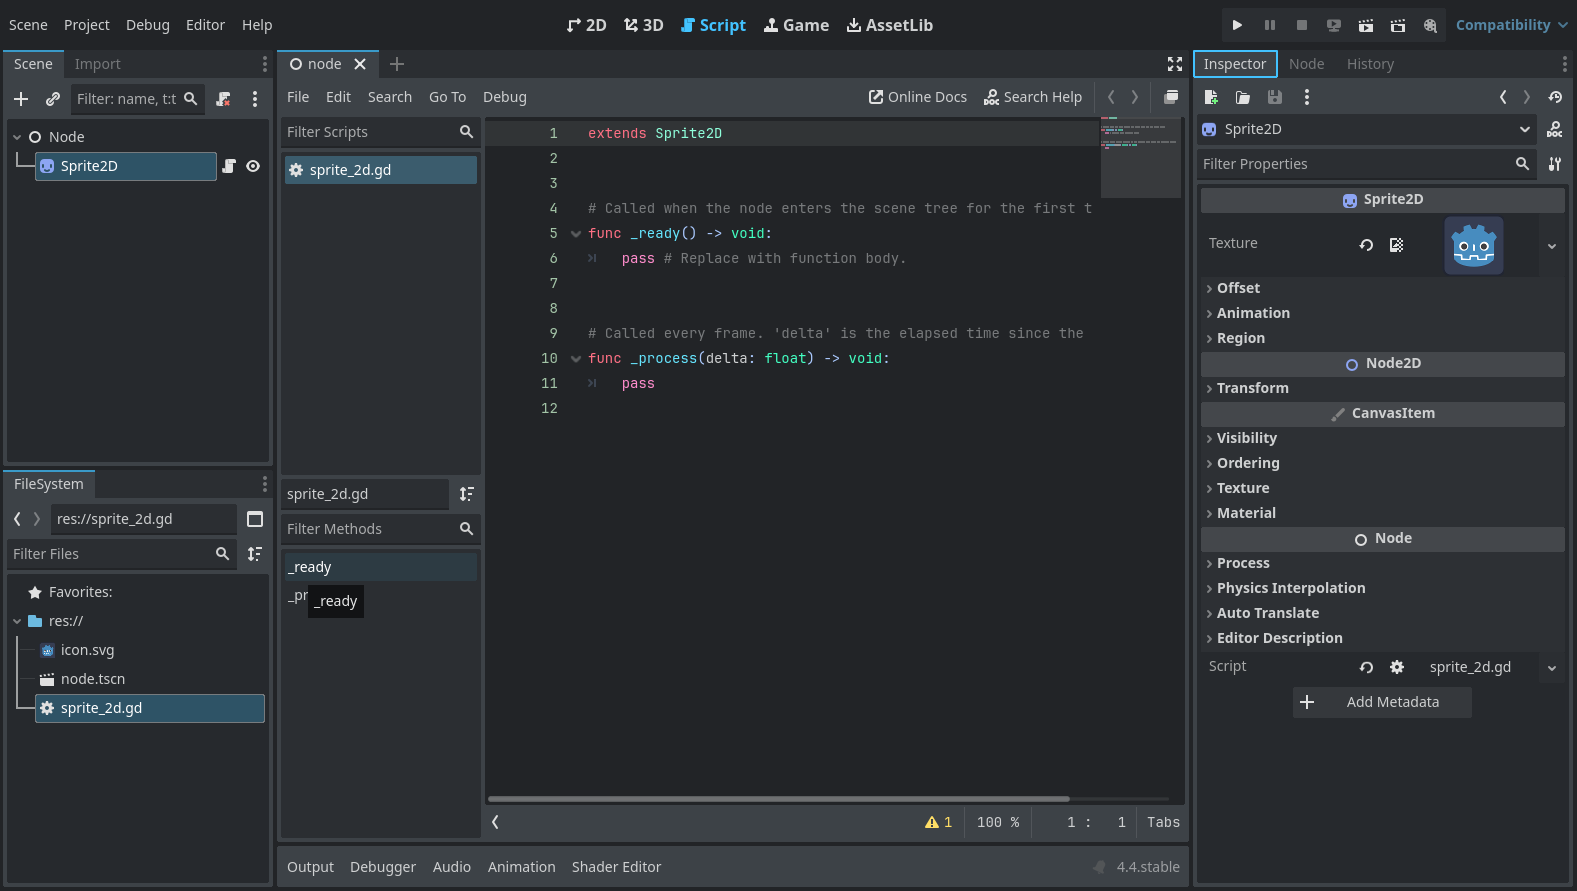Click the horizontal scrollbar of the code editor

tap(778, 799)
